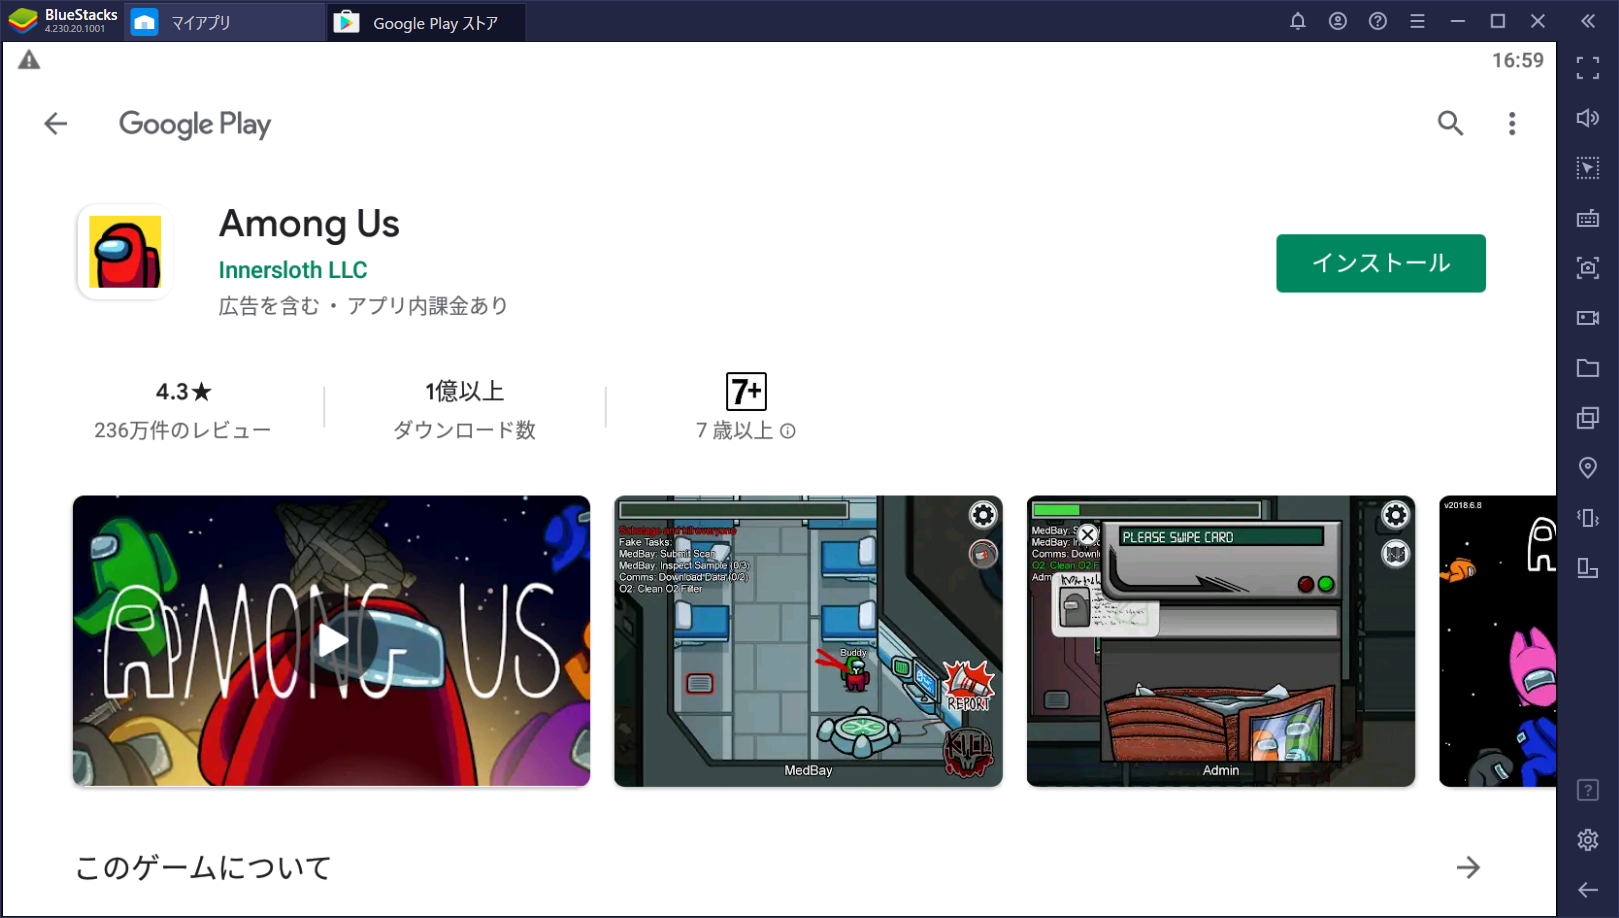Screen dimensions: 1619x918
Task: Click the green Install button
Action: point(1380,263)
